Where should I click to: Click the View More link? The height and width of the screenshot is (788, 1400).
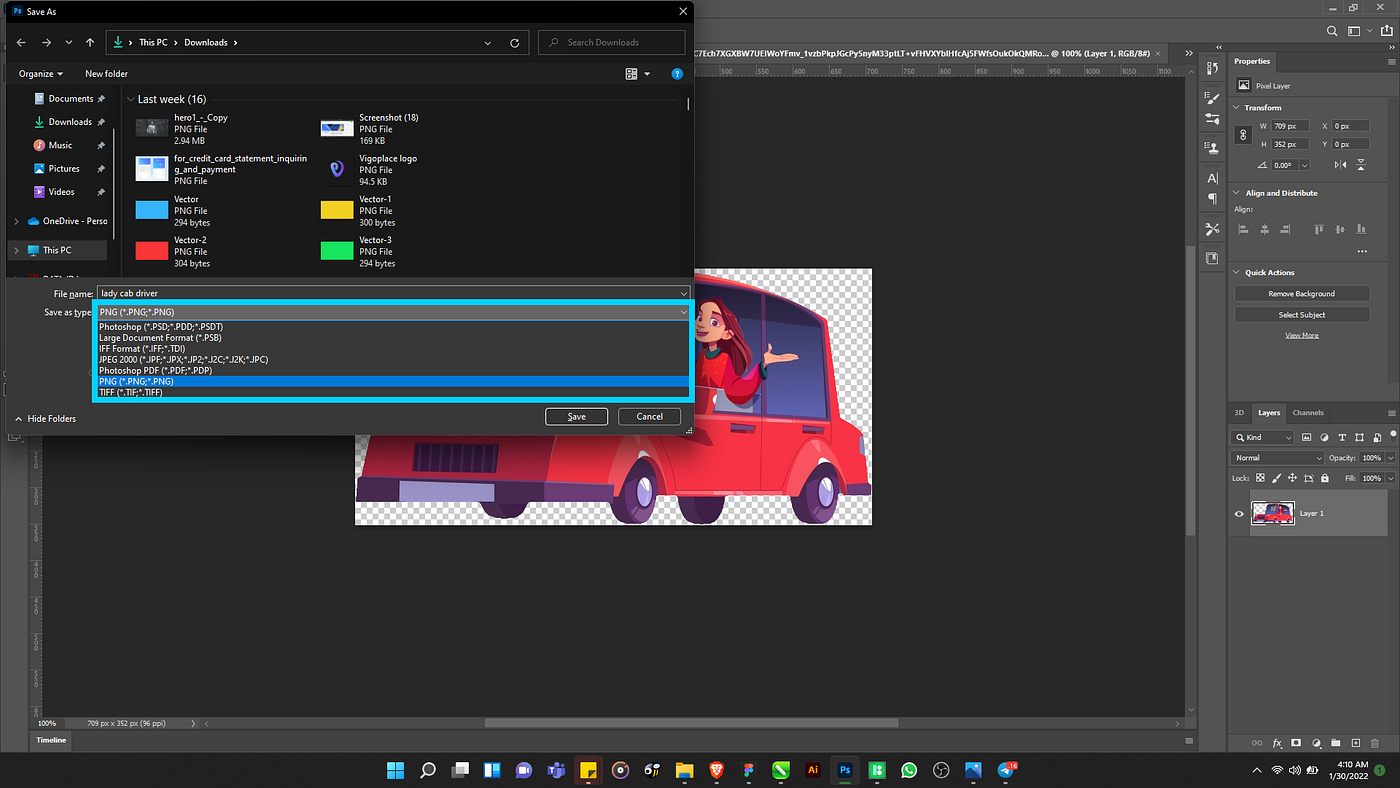(x=1301, y=335)
